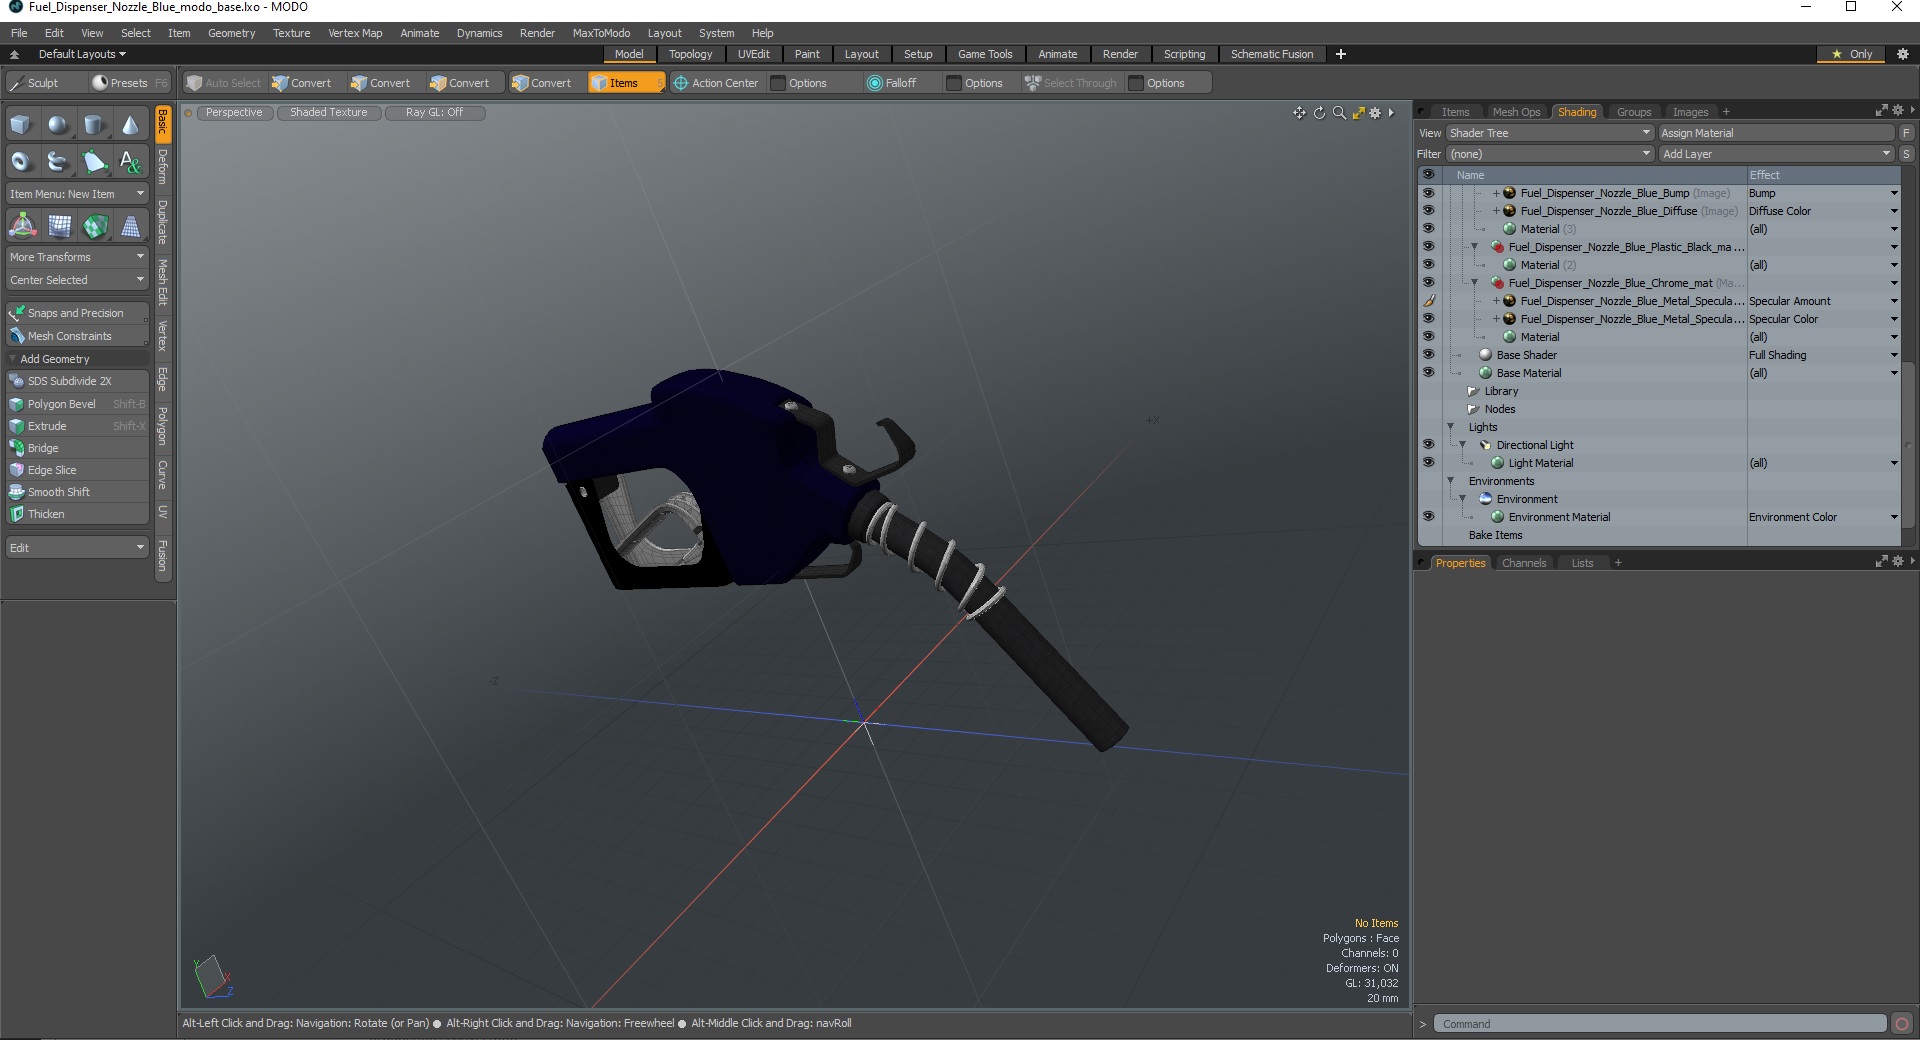Toggle visibility of the Chrome_mat group
This screenshot has height=1040, width=1920.
point(1428,283)
